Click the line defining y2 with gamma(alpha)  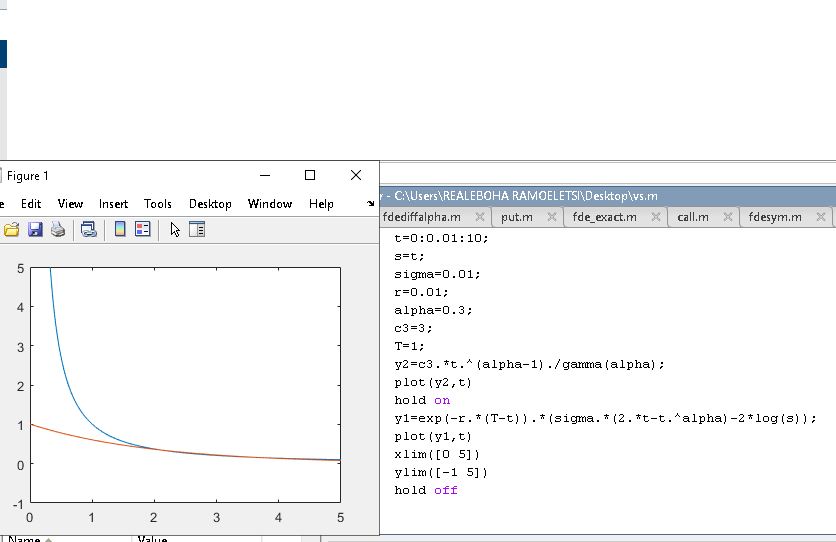tap(529, 365)
